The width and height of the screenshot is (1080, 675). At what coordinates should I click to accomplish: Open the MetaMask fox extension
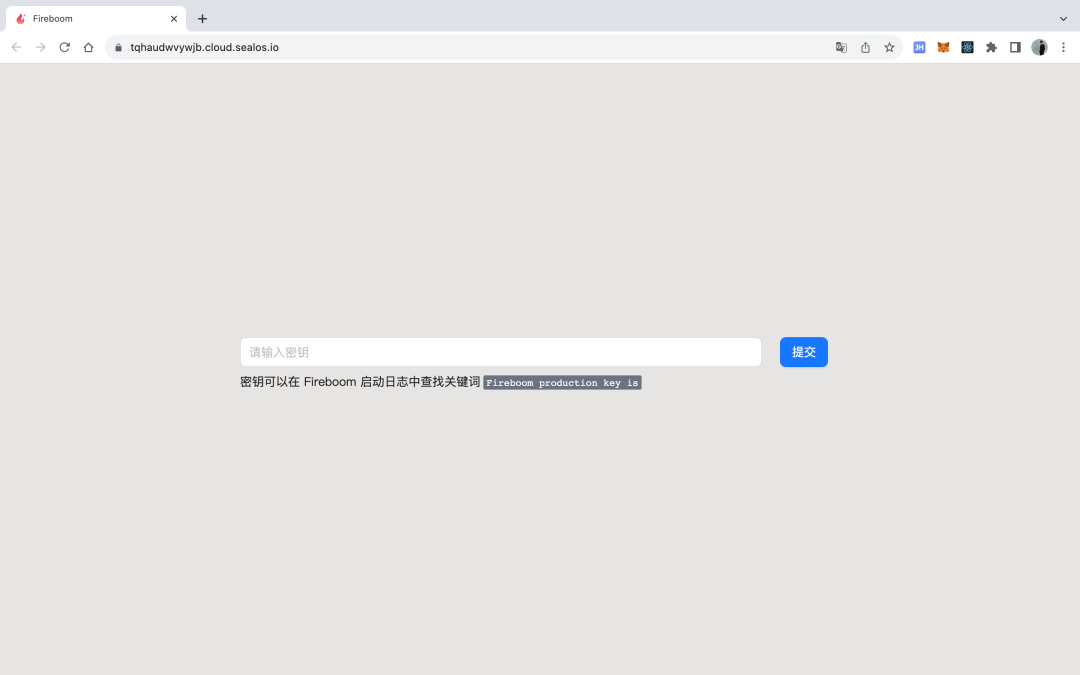pyautogui.click(x=943, y=48)
